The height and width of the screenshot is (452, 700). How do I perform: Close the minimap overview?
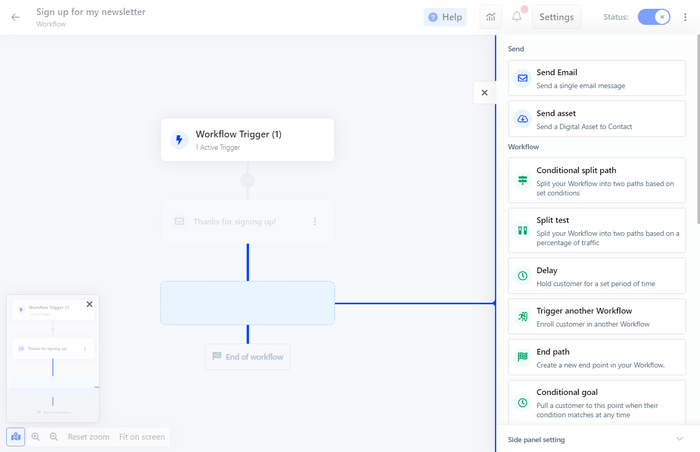click(x=89, y=304)
